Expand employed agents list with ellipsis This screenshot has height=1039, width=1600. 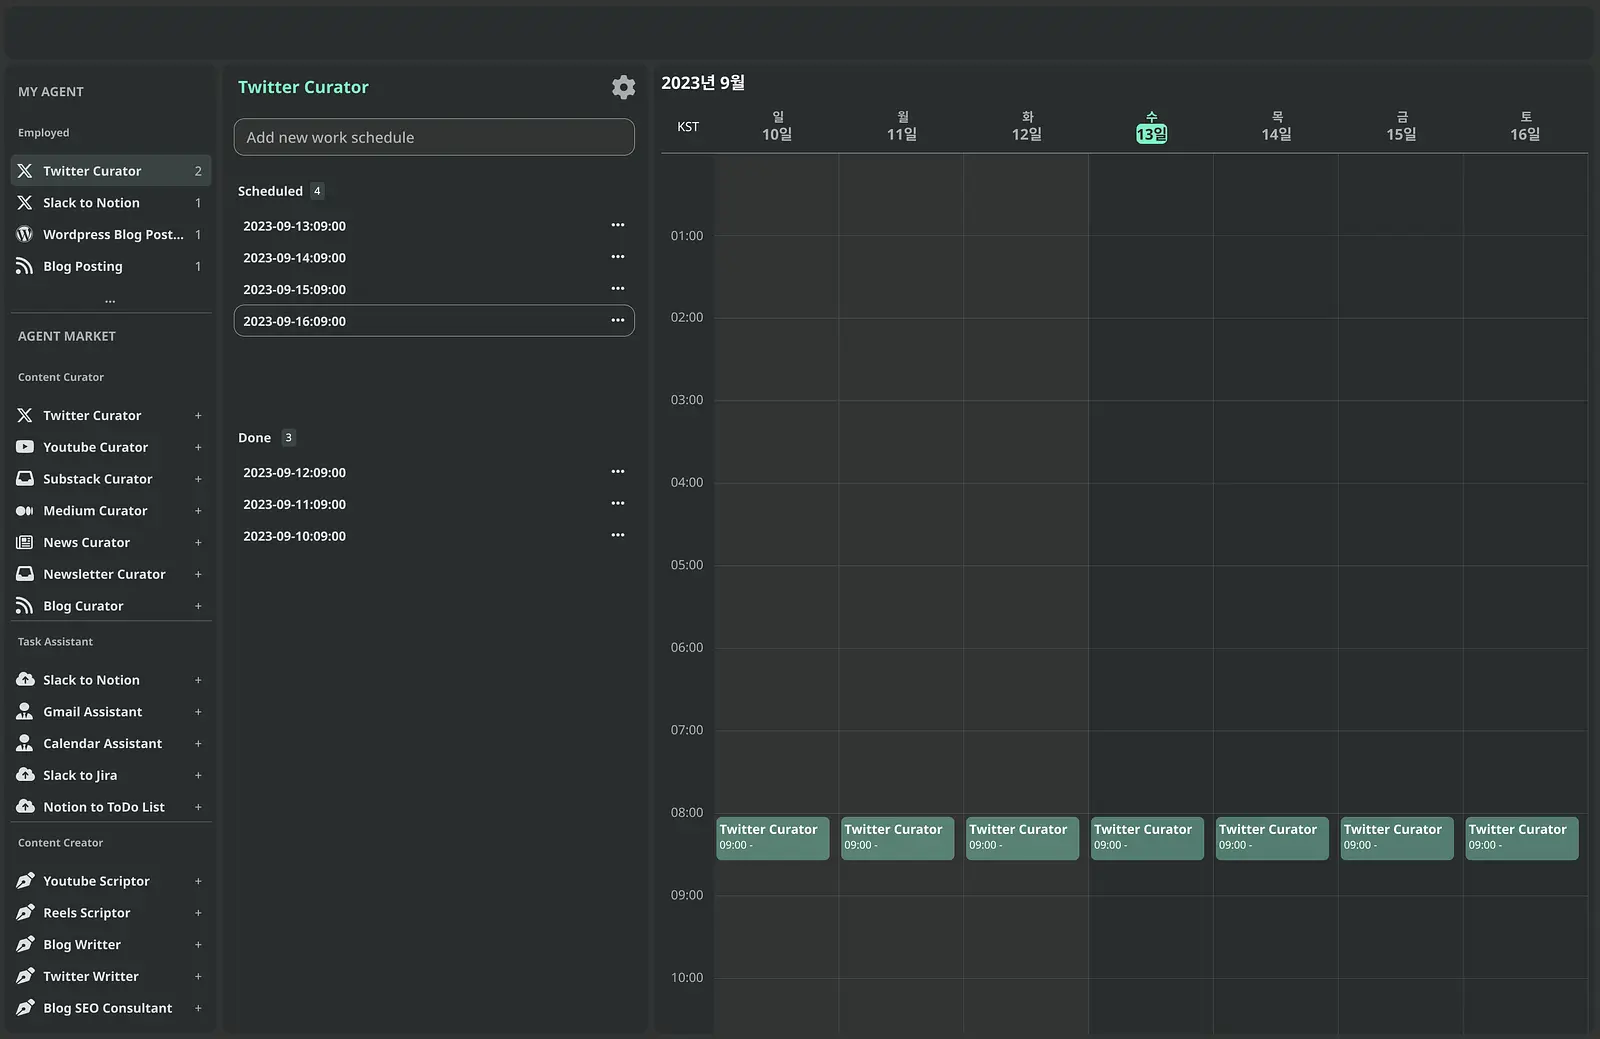click(x=110, y=300)
